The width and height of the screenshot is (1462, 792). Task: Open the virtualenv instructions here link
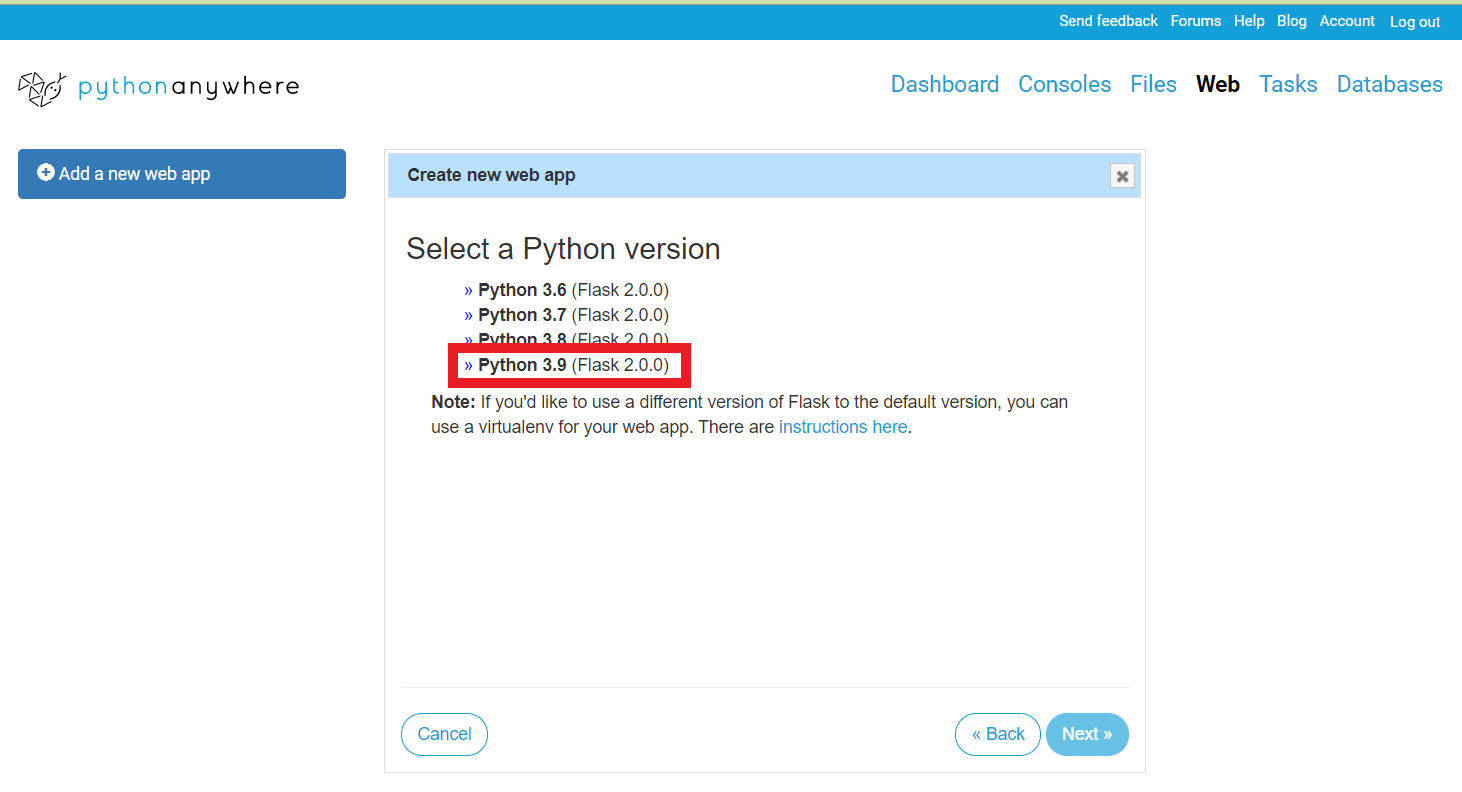coord(842,426)
